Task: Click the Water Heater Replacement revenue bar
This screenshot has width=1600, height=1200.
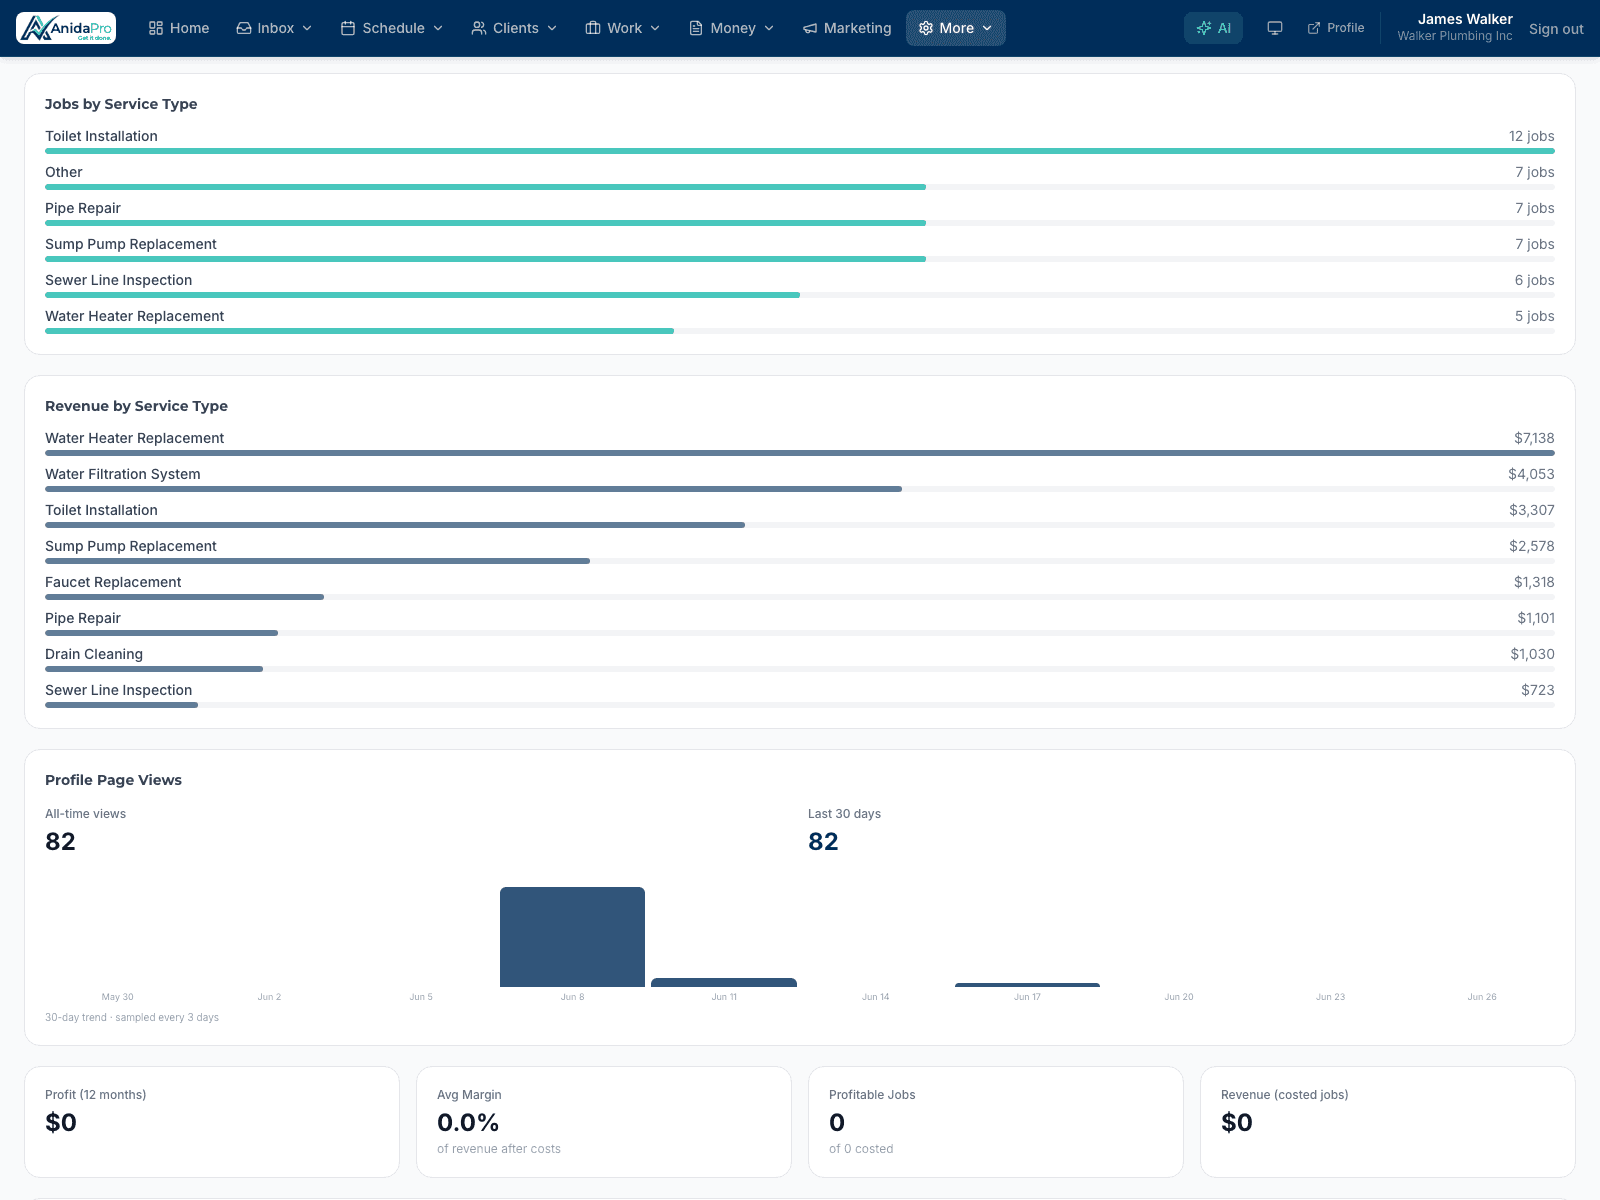Action: [800, 453]
